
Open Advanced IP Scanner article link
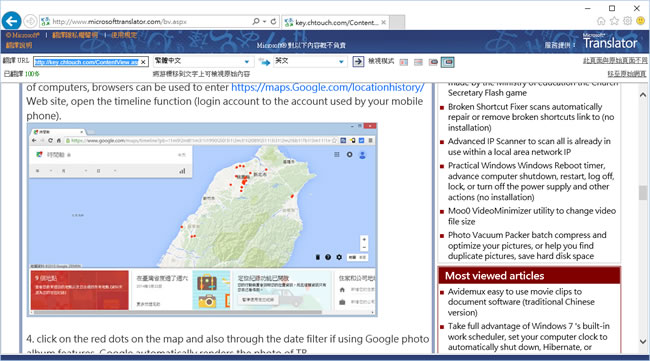coord(529,147)
